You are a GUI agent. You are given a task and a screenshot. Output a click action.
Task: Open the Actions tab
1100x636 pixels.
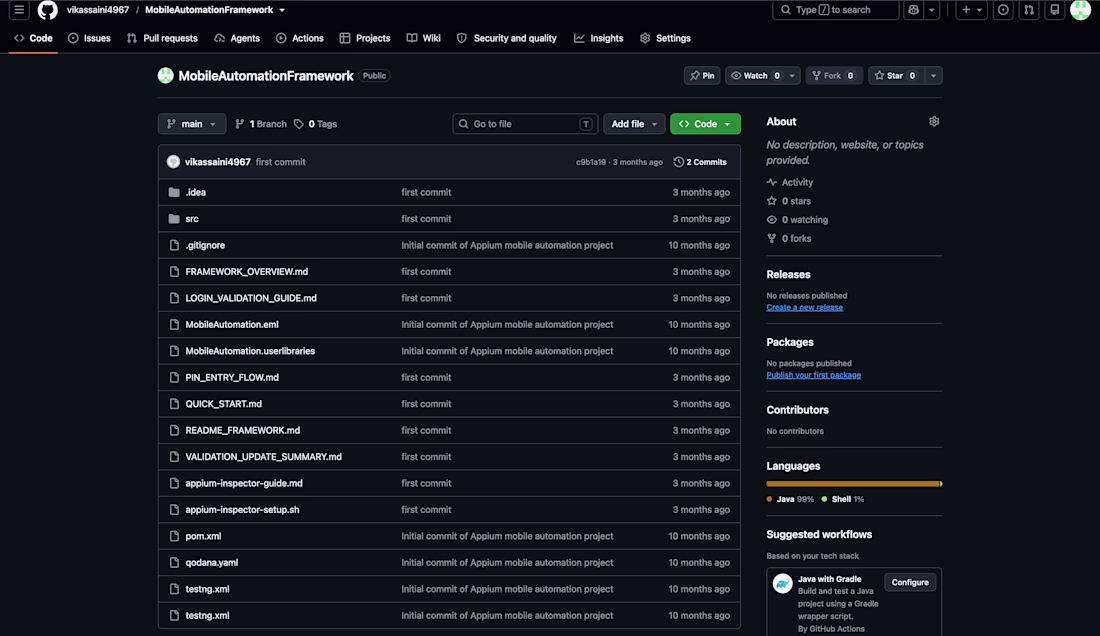click(300, 39)
